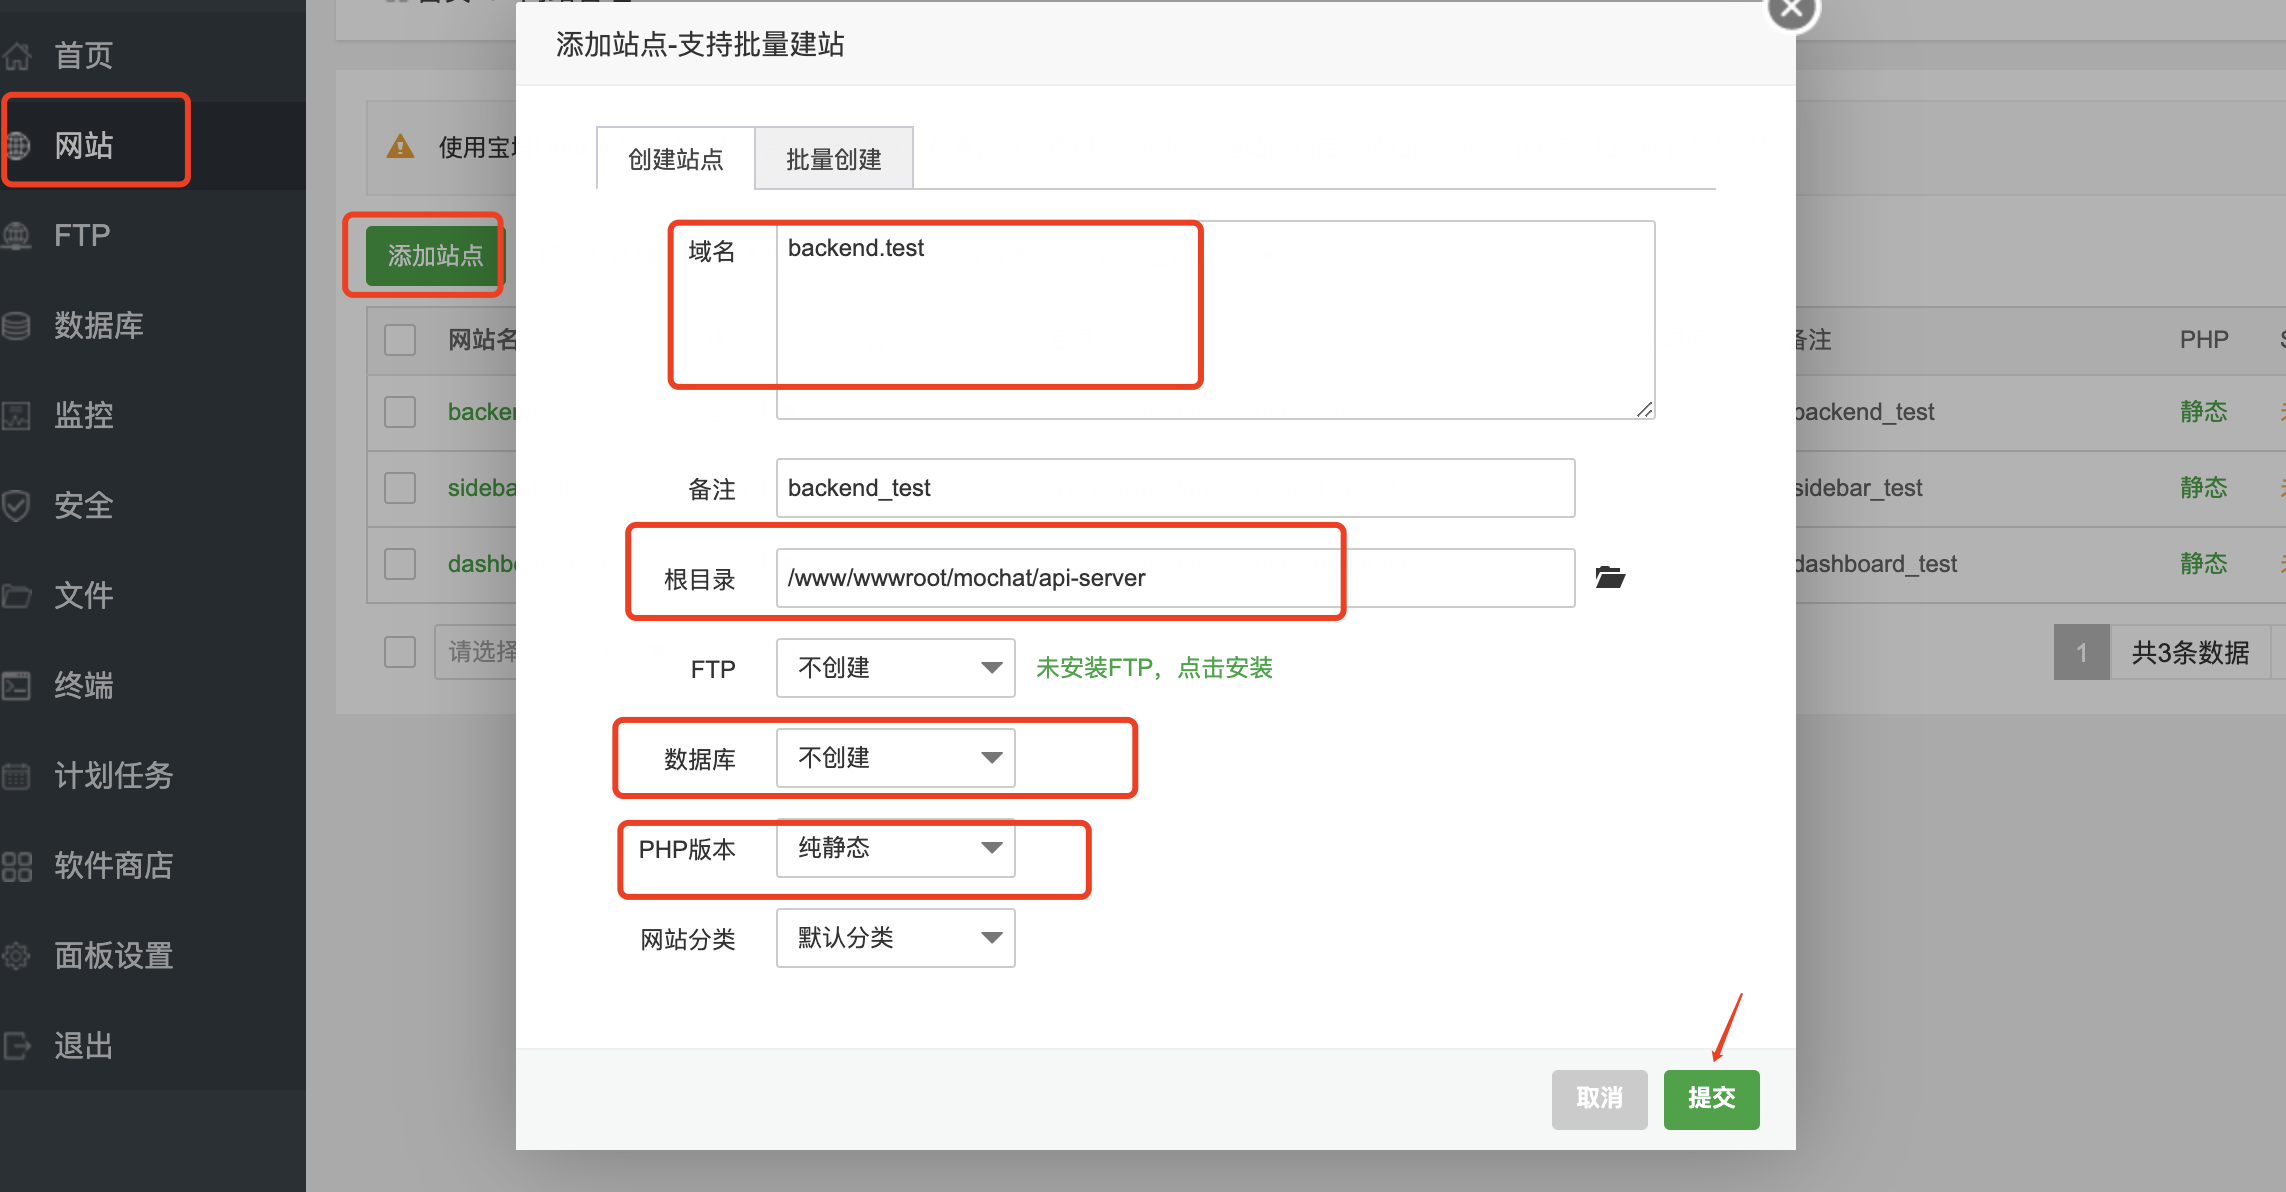Click into the 备注 backend_test input field
Image resolution: width=2286 pixels, height=1192 pixels.
pyautogui.click(x=1174, y=488)
